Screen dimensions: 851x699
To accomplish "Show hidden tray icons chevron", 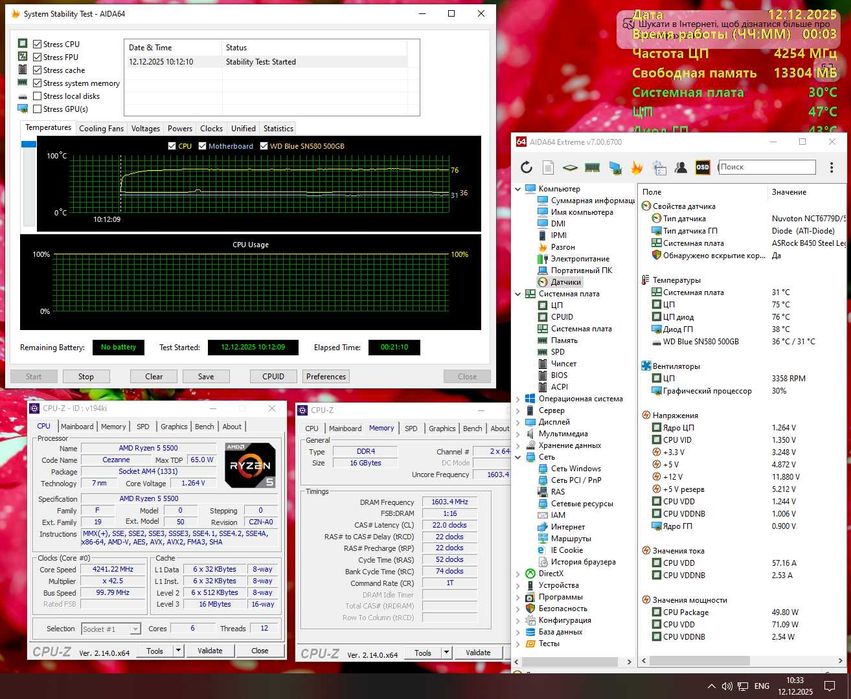I will (x=712, y=686).
